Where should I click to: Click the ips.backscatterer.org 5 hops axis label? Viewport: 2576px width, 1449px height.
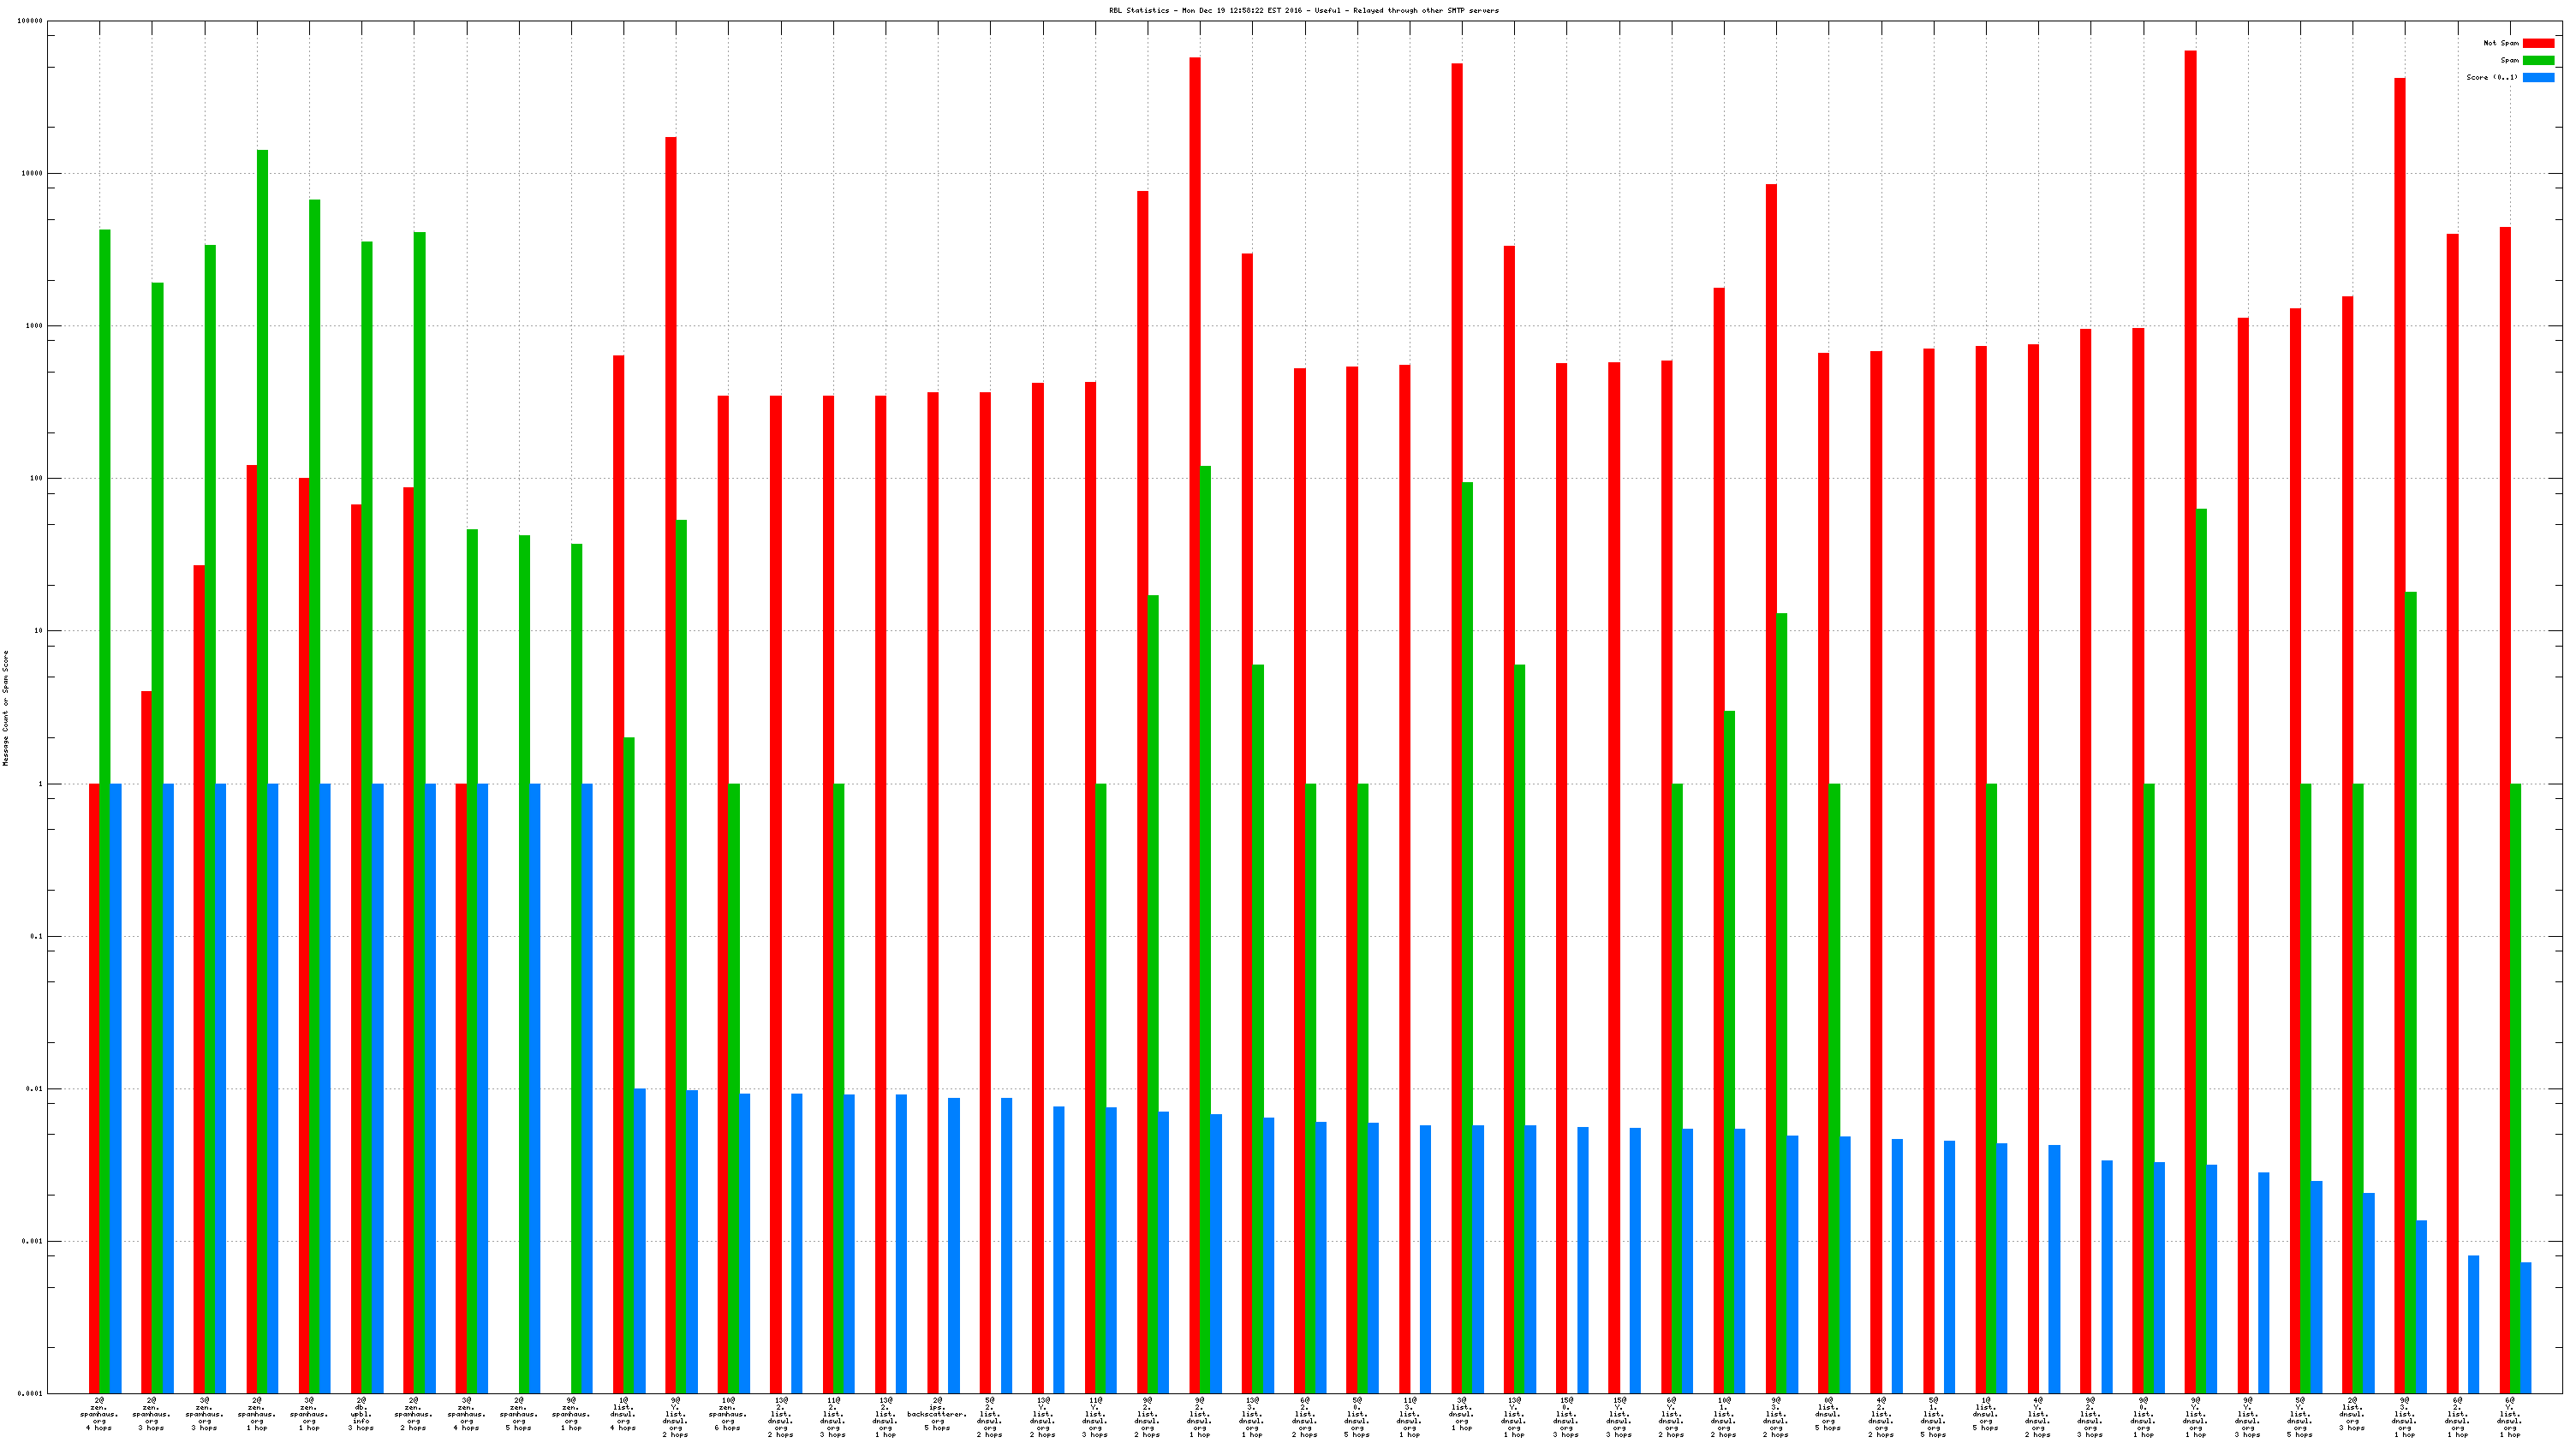point(937,1413)
